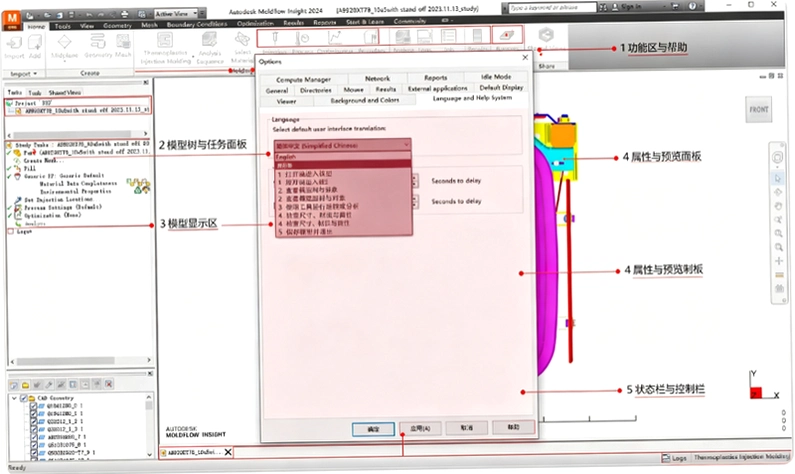Select the Fill item in study tasks
The image size is (795, 474).
[29, 168]
